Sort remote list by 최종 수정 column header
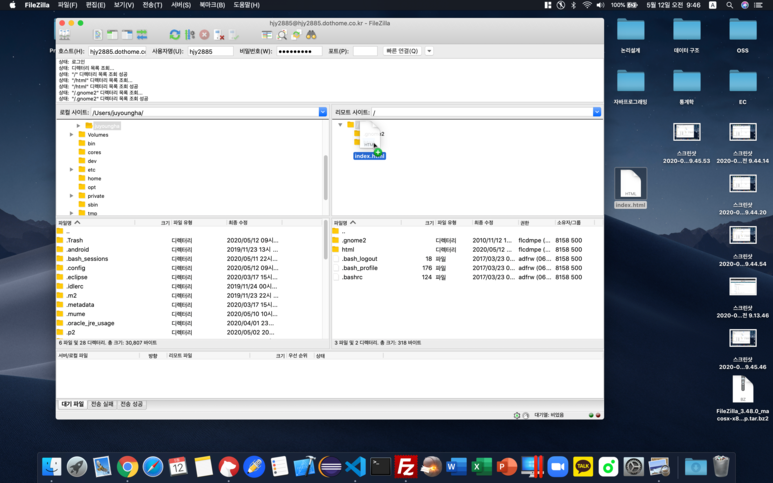Image resolution: width=773 pixels, height=483 pixels. [494, 223]
